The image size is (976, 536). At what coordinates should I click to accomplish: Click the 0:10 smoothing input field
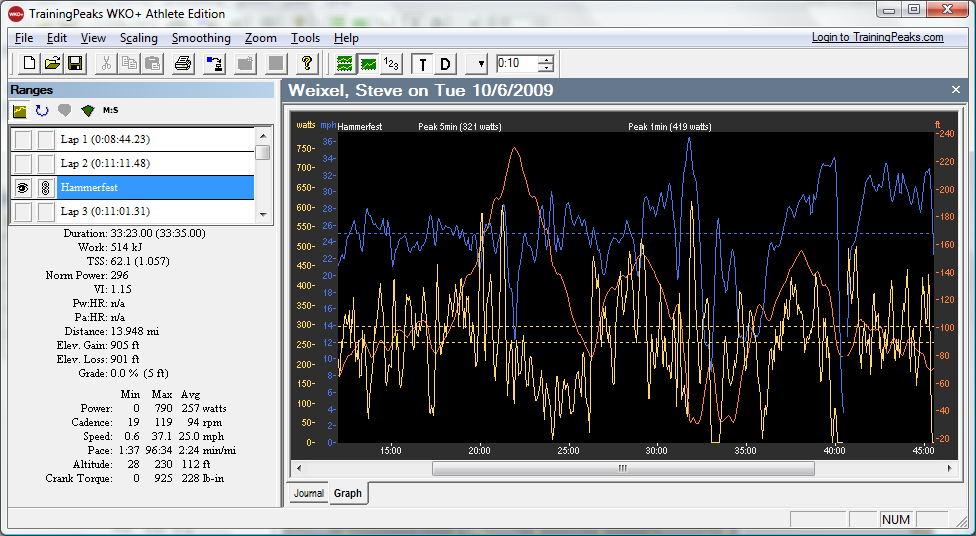click(517, 63)
